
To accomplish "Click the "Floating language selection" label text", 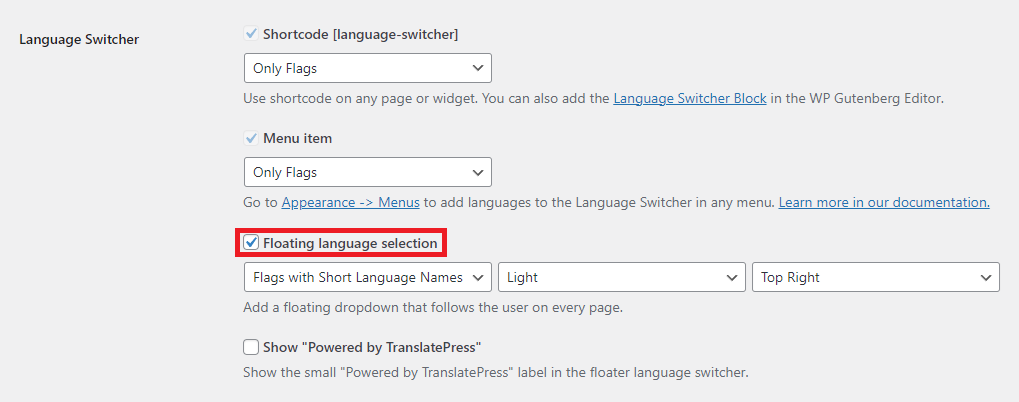I will tap(350, 243).
